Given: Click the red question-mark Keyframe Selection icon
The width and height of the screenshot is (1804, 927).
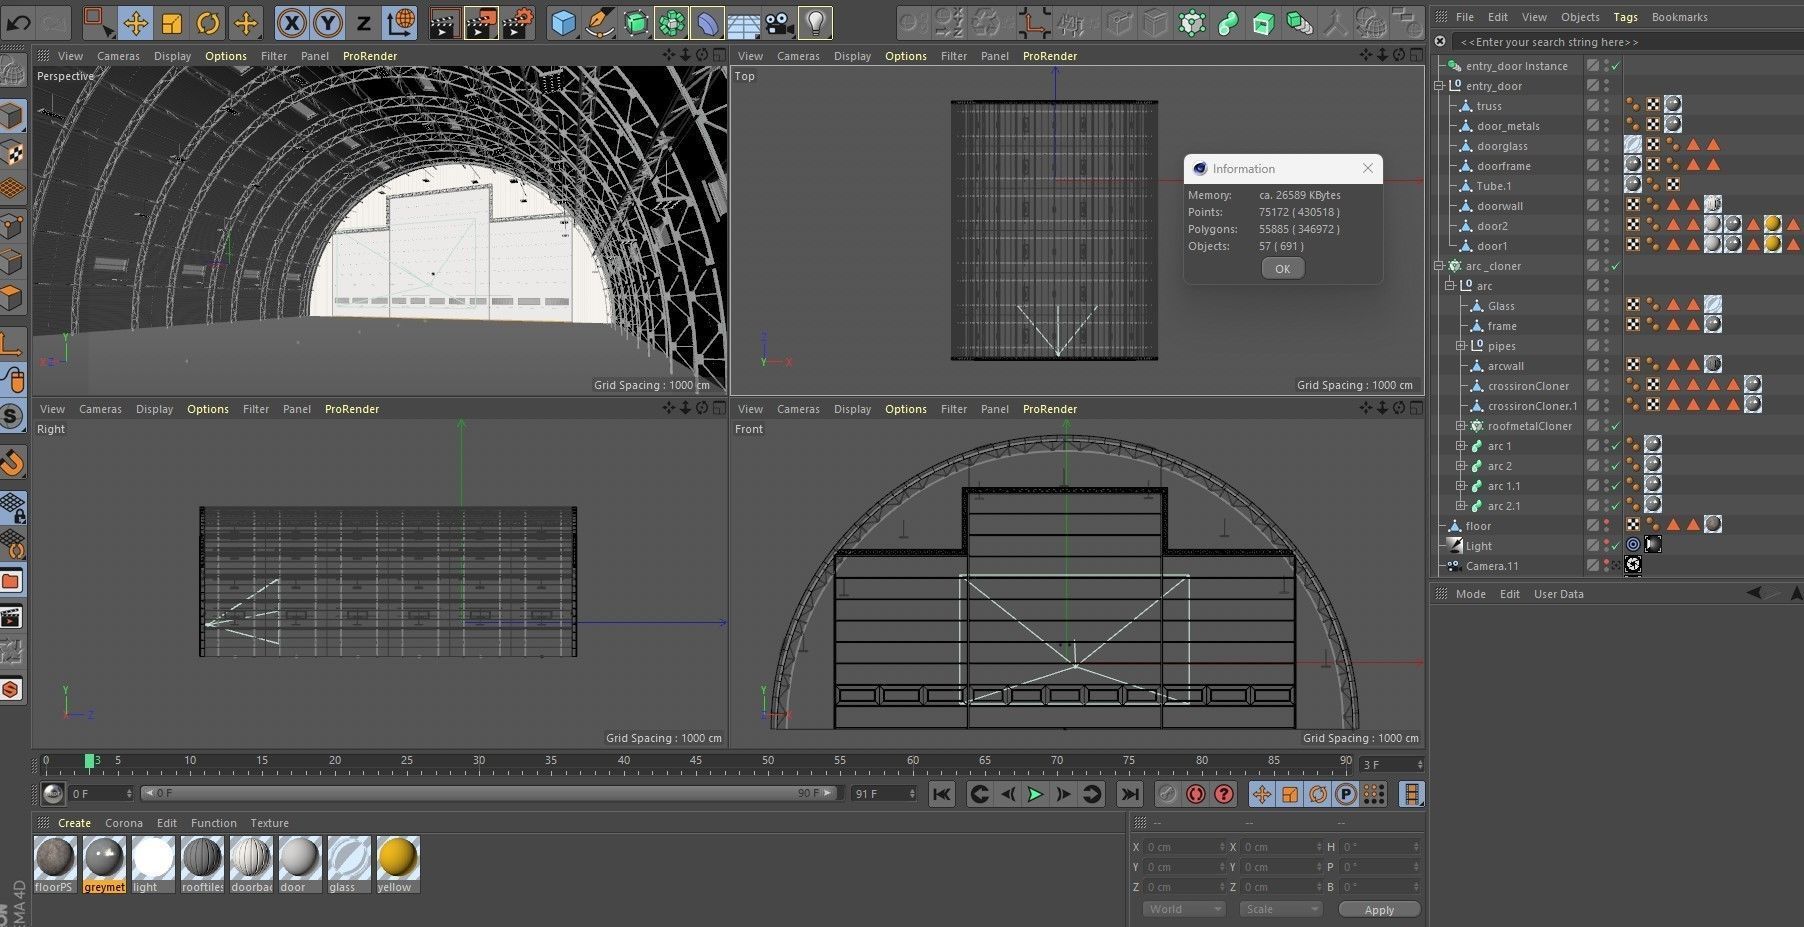Looking at the screenshot, I should 1223,794.
